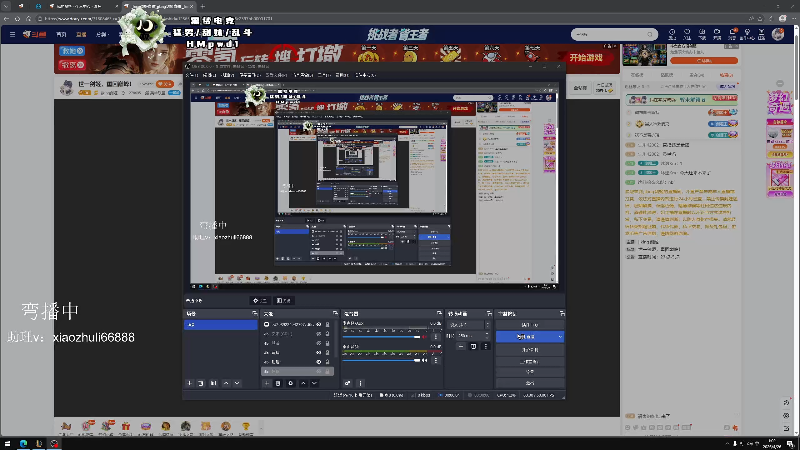This screenshot has width=800, height=450.
Task: Move source down in OBS Sources toolbar
Action: (314, 383)
